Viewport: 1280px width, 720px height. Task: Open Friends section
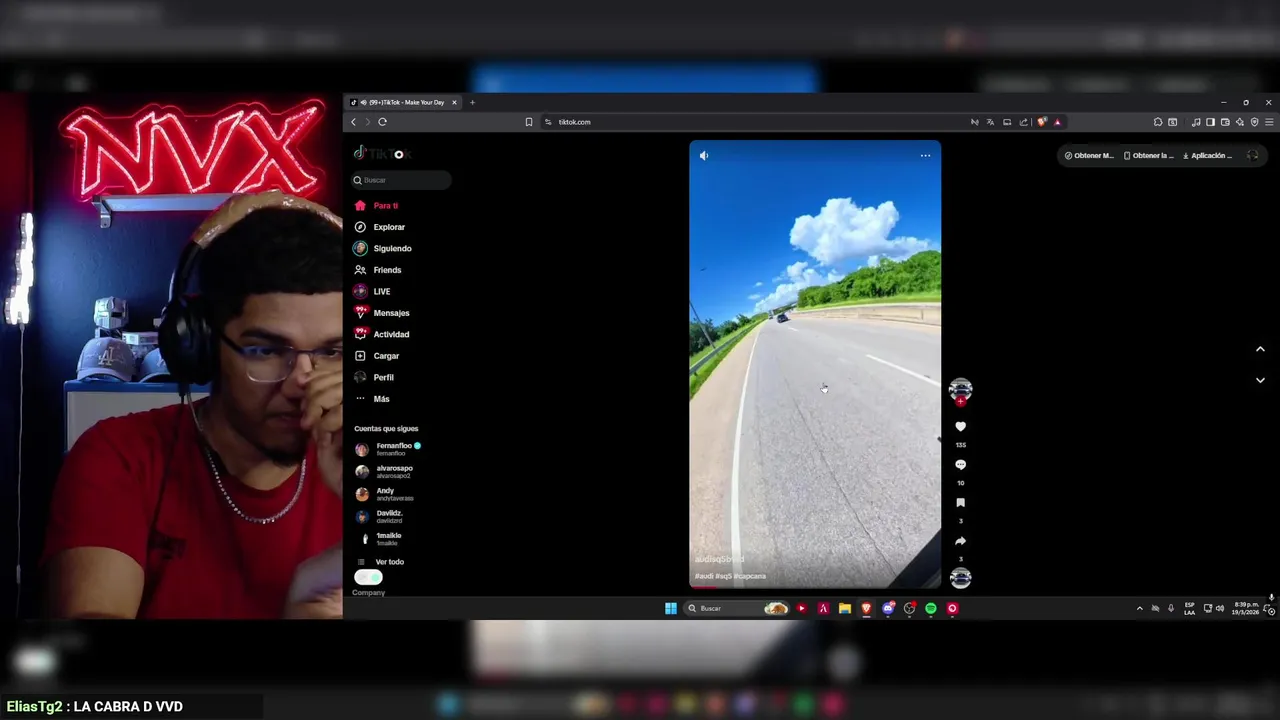coord(378,270)
